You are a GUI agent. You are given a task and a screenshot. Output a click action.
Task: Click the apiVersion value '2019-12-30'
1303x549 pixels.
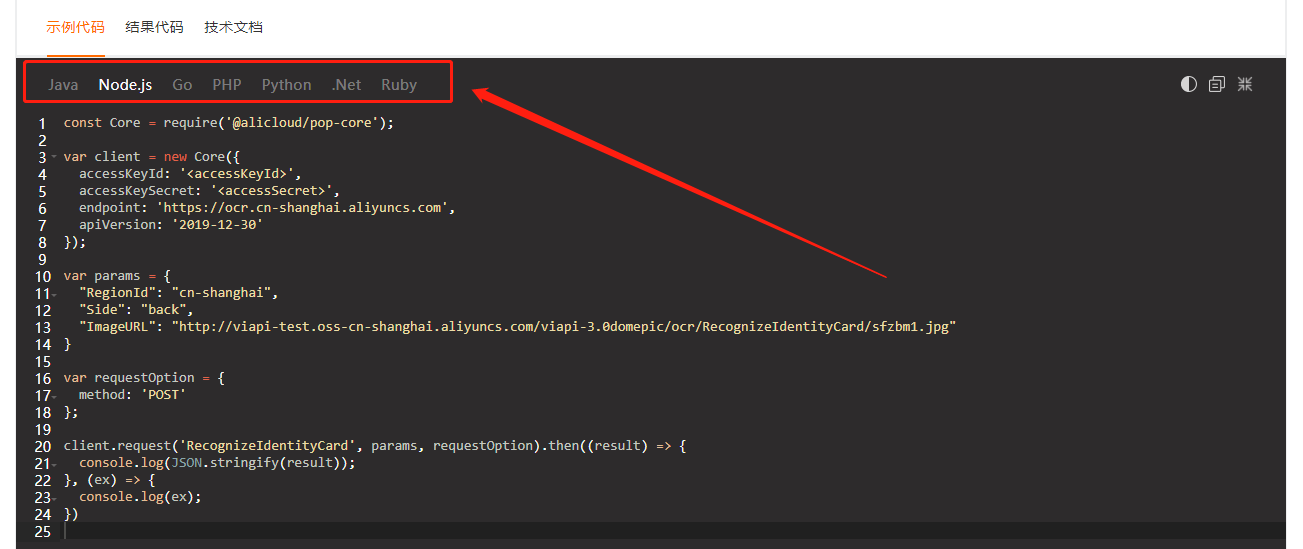click(218, 225)
